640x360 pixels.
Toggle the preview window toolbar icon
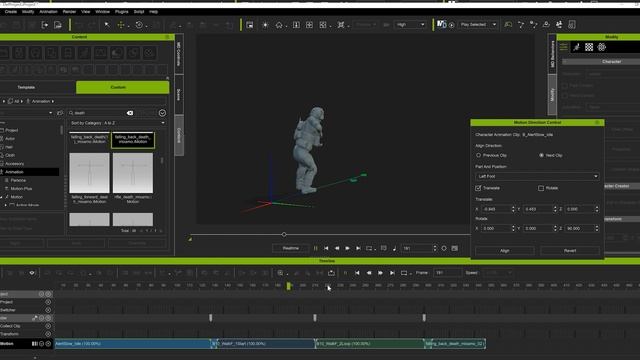tap(250, 25)
